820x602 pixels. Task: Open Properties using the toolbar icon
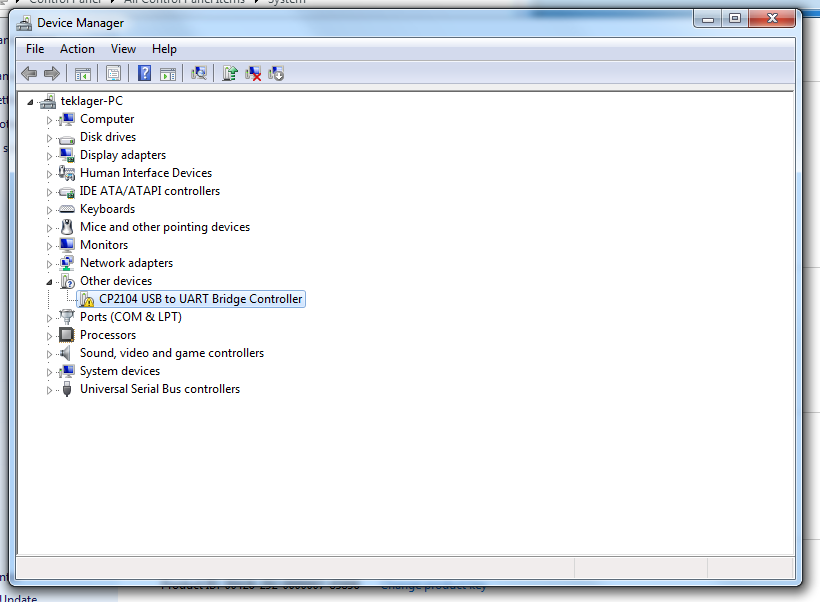click(113, 72)
